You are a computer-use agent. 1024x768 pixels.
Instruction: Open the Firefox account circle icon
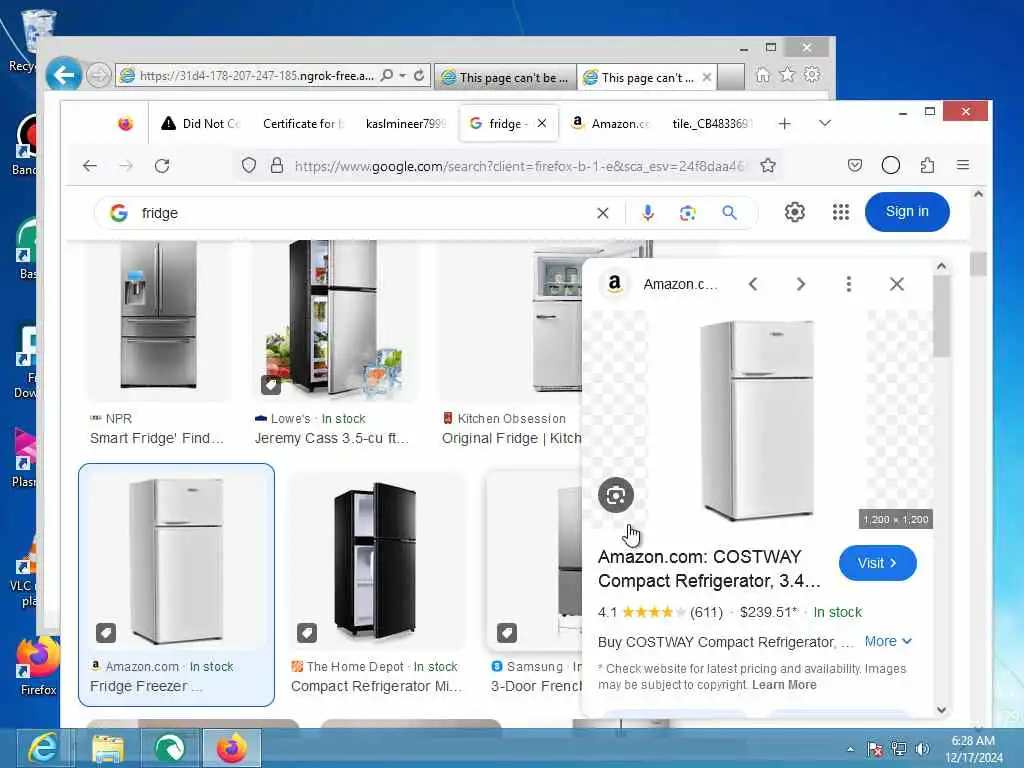[891, 166]
